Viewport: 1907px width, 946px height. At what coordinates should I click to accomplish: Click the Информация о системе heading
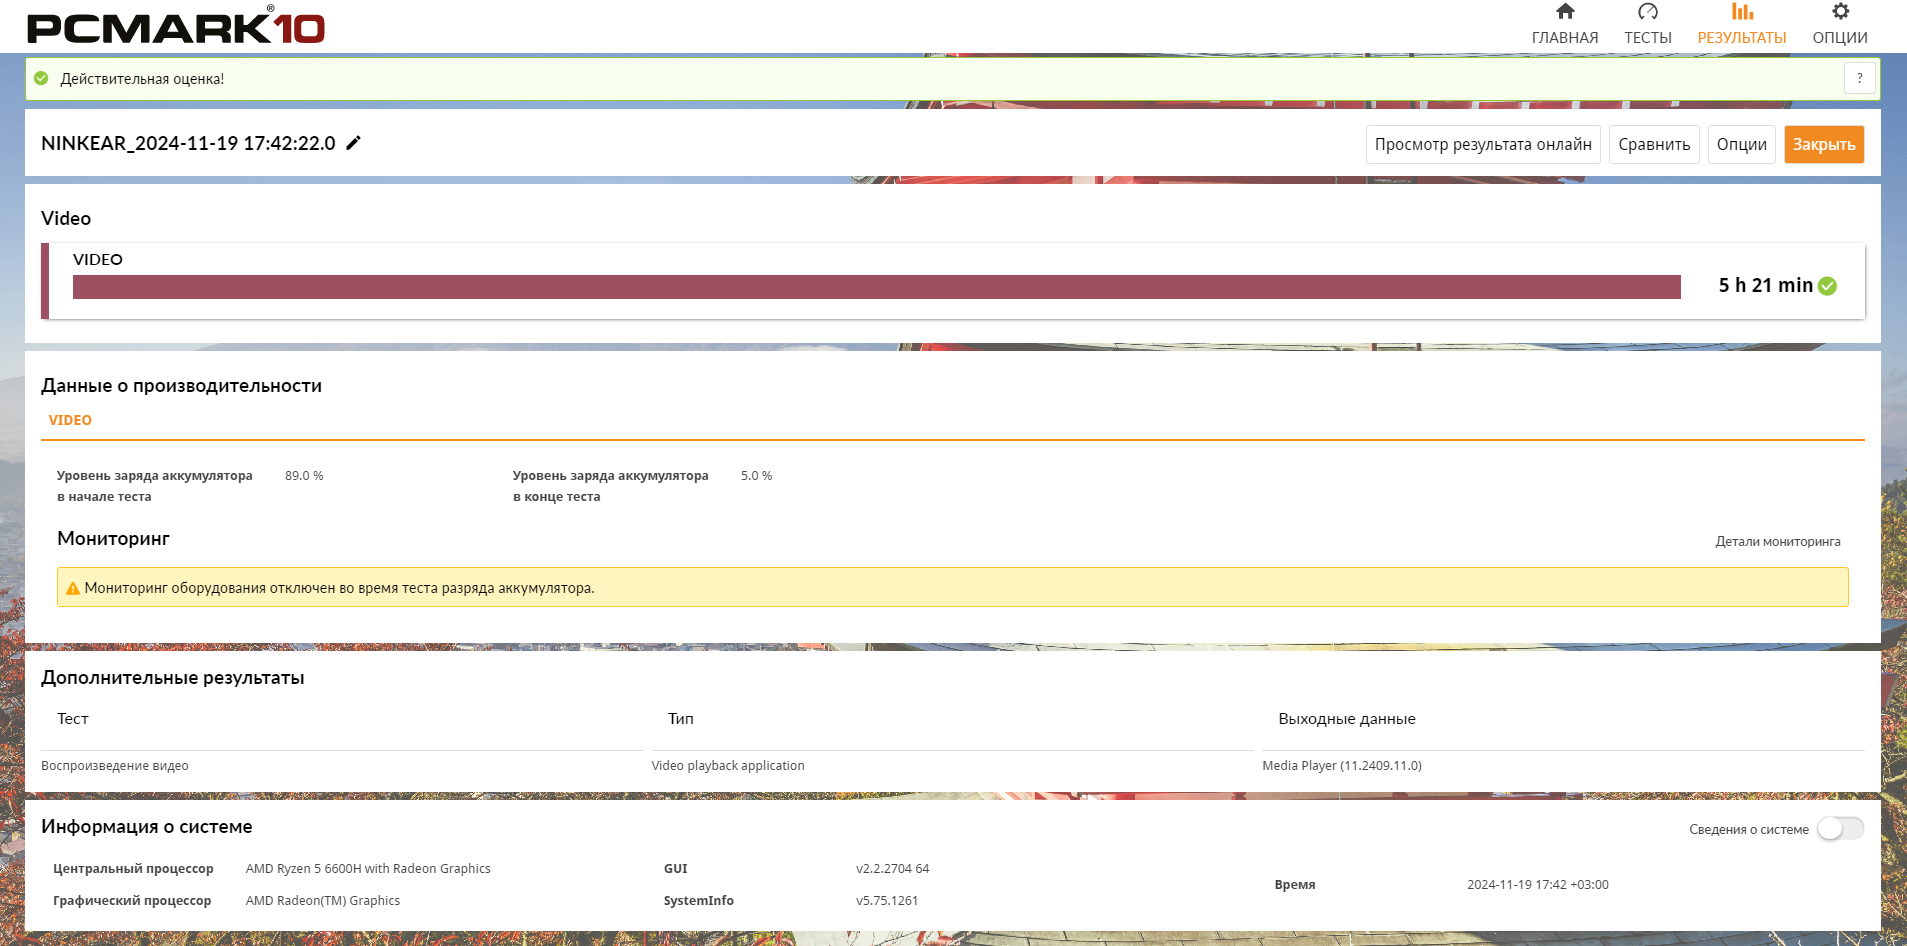click(x=147, y=827)
